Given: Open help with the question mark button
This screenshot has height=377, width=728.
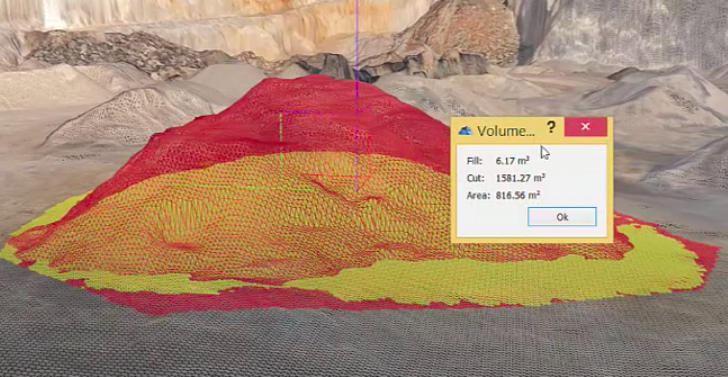Looking at the screenshot, I should pos(551,127).
